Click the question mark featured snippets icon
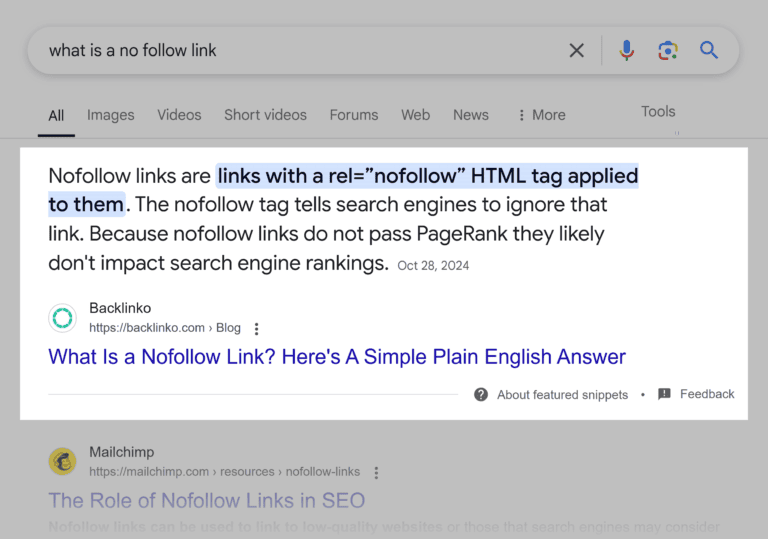The width and height of the screenshot is (768, 539). (x=481, y=394)
